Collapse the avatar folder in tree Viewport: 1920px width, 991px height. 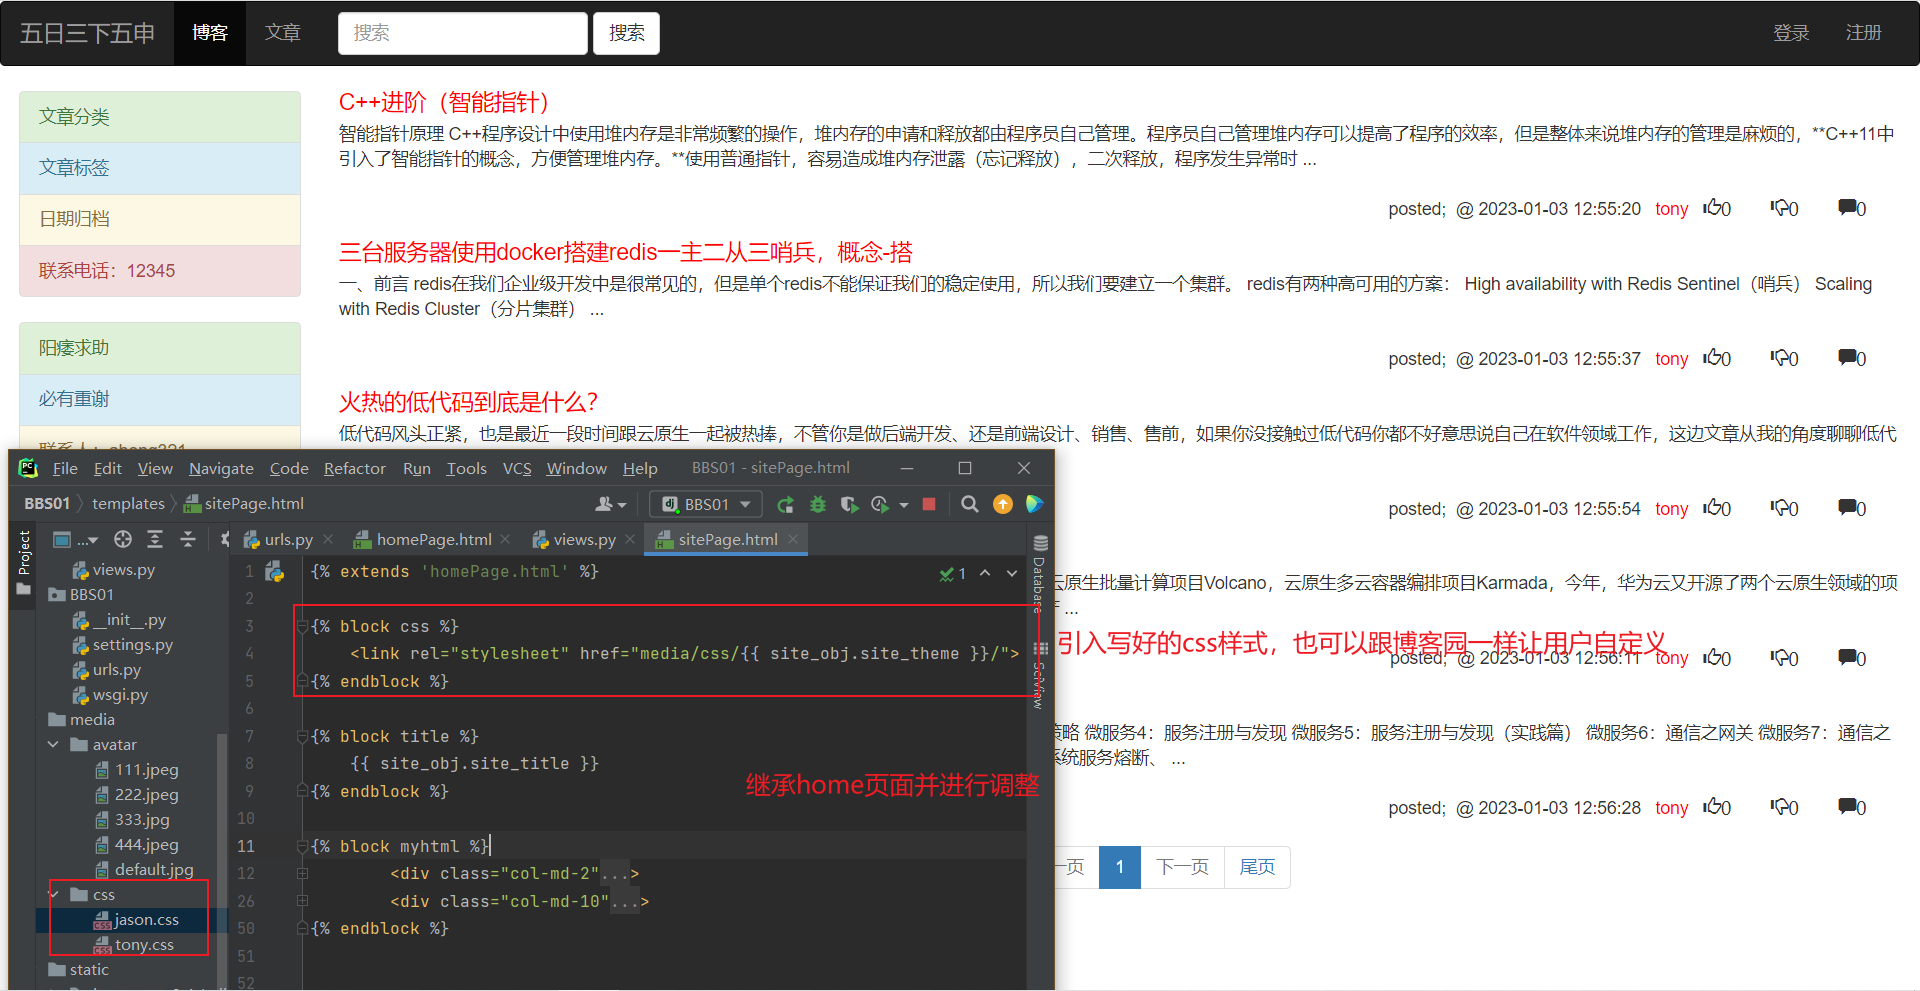point(53,744)
